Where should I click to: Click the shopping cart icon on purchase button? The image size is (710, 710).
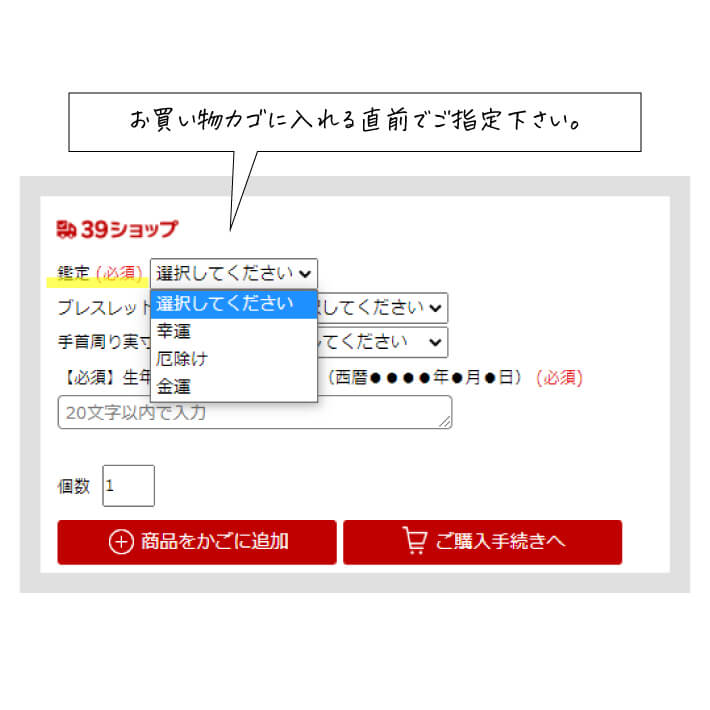415,541
